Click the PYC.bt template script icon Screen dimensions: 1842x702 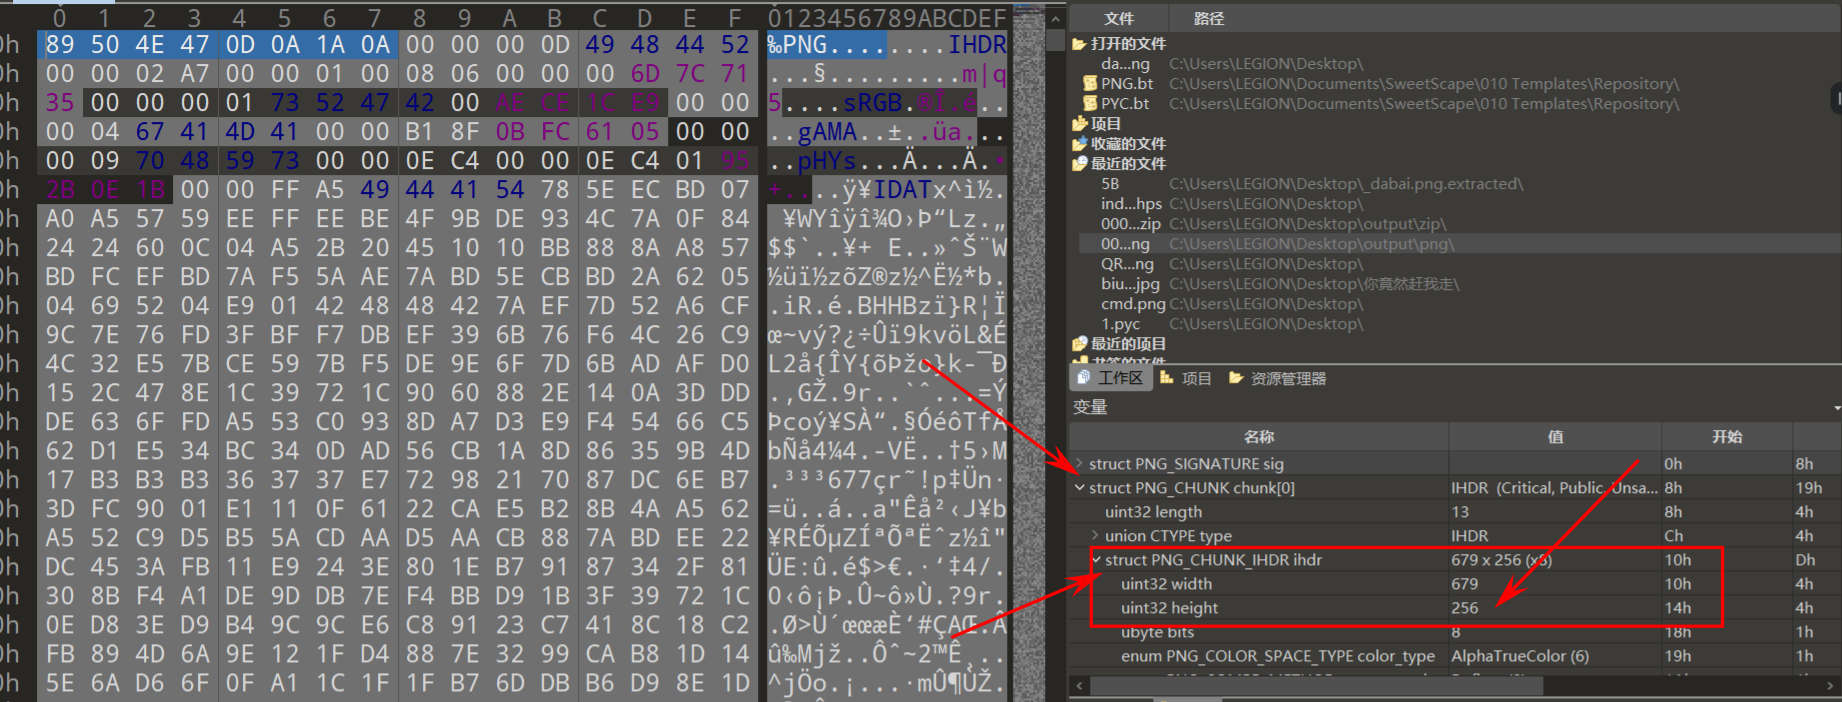coord(1091,104)
